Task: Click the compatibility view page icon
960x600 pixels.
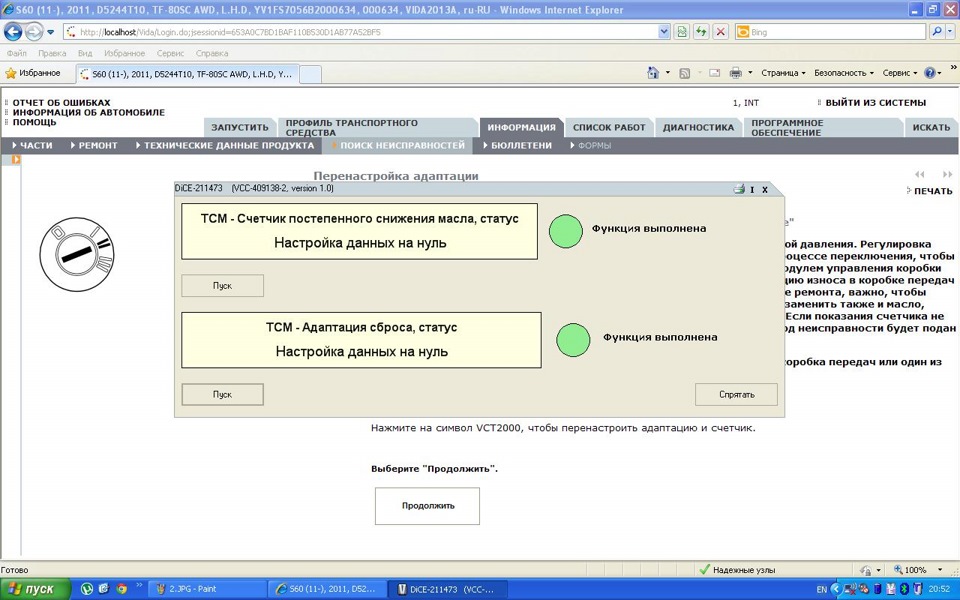Action: (x=681, y=32)
